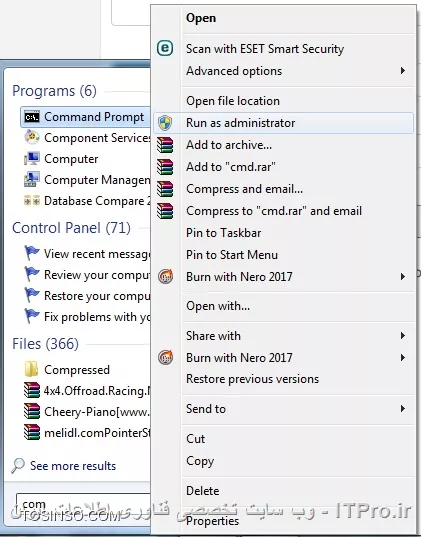Screen dimensions: 421x537
Task: Click the archive icon beside 4x4.Offroad.Racing
Action: point(32,390)
